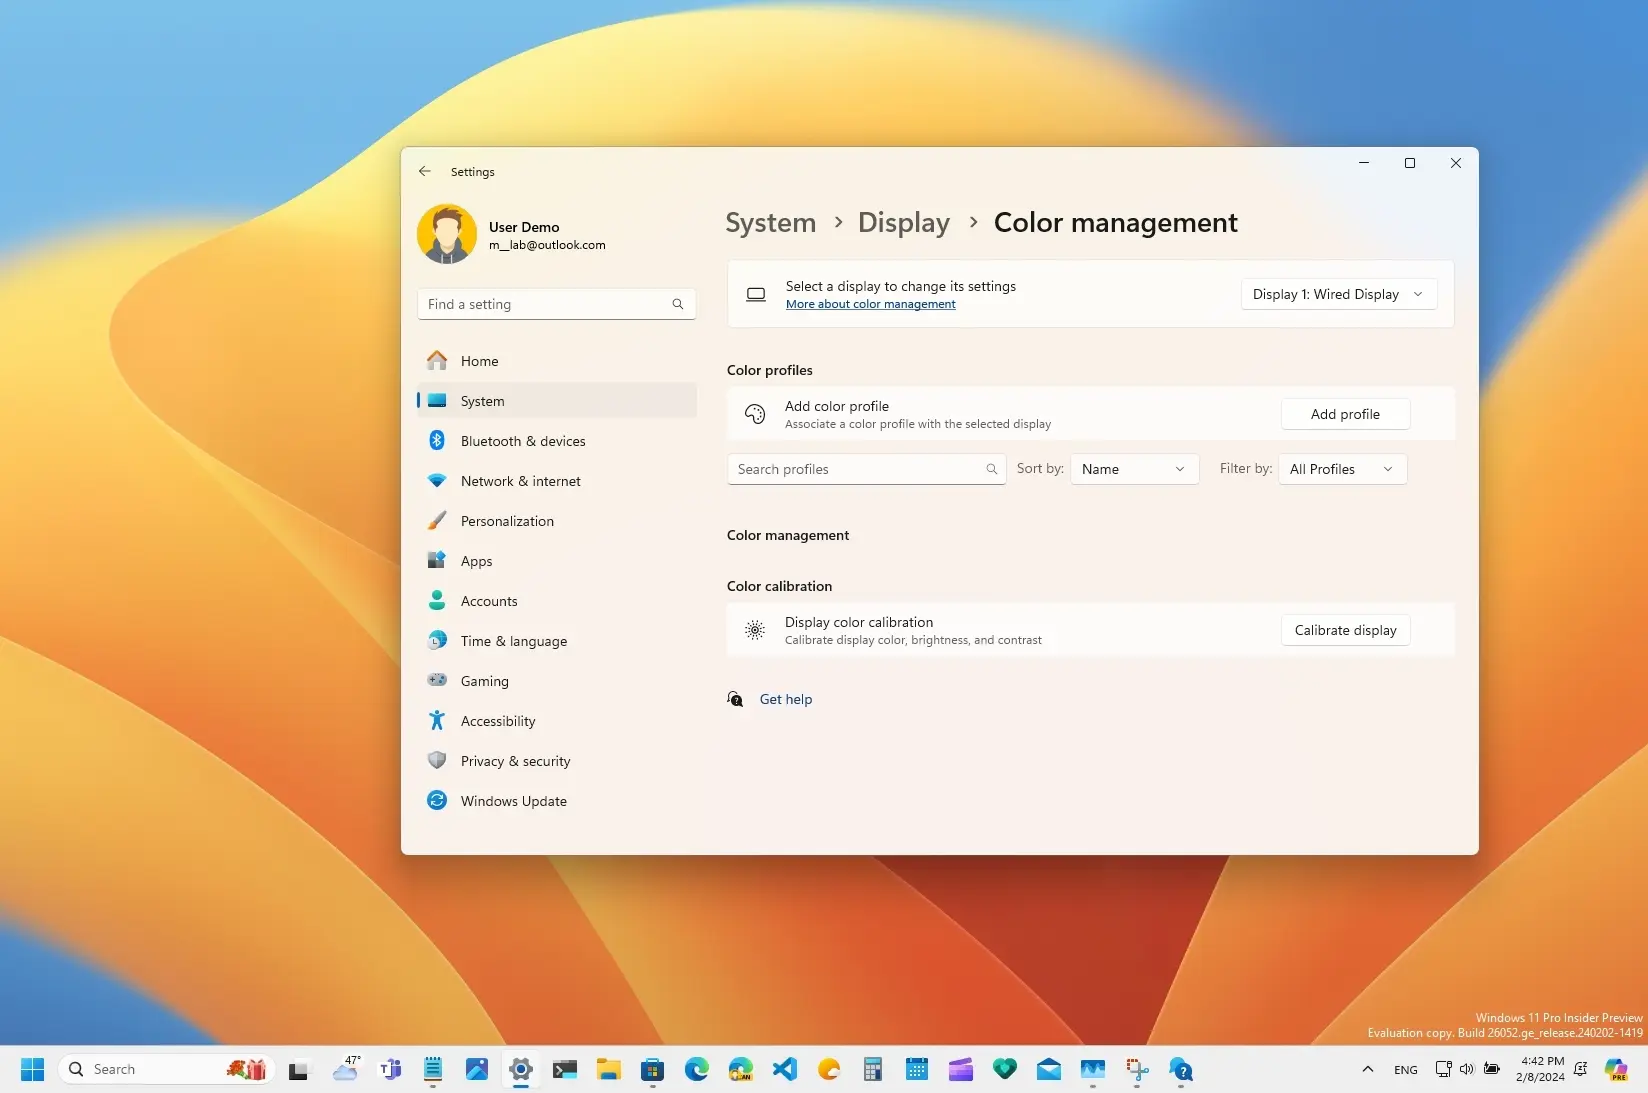This screenshot has width=1648, height=1093.
Task: Open the back arrow in Settings
Action: tap(425, 171)
